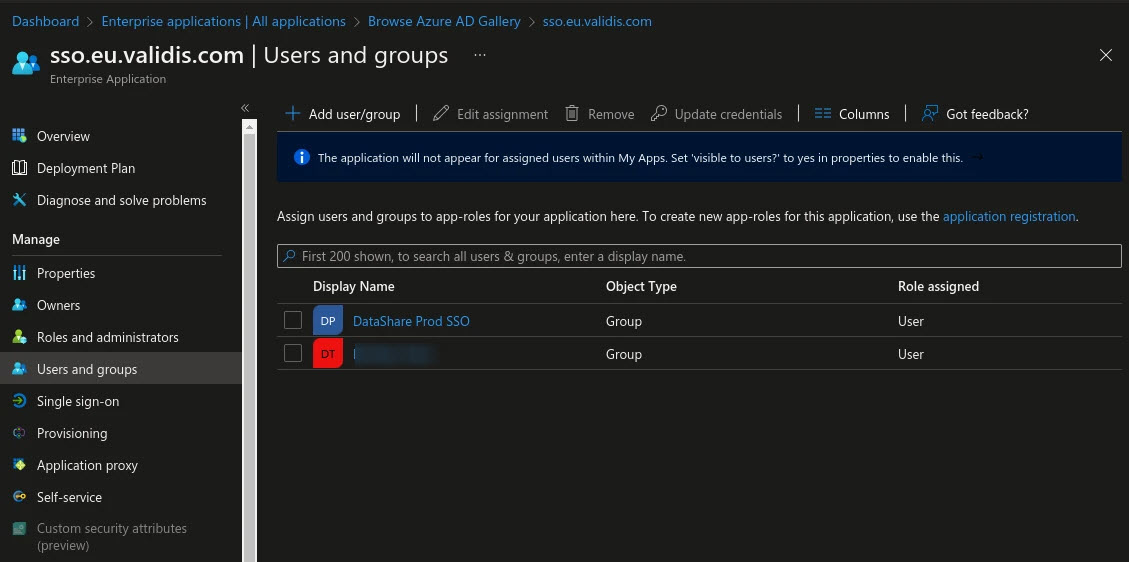
Task: Click the pencil icon for Edit assignment
Action: pos(441,114)
